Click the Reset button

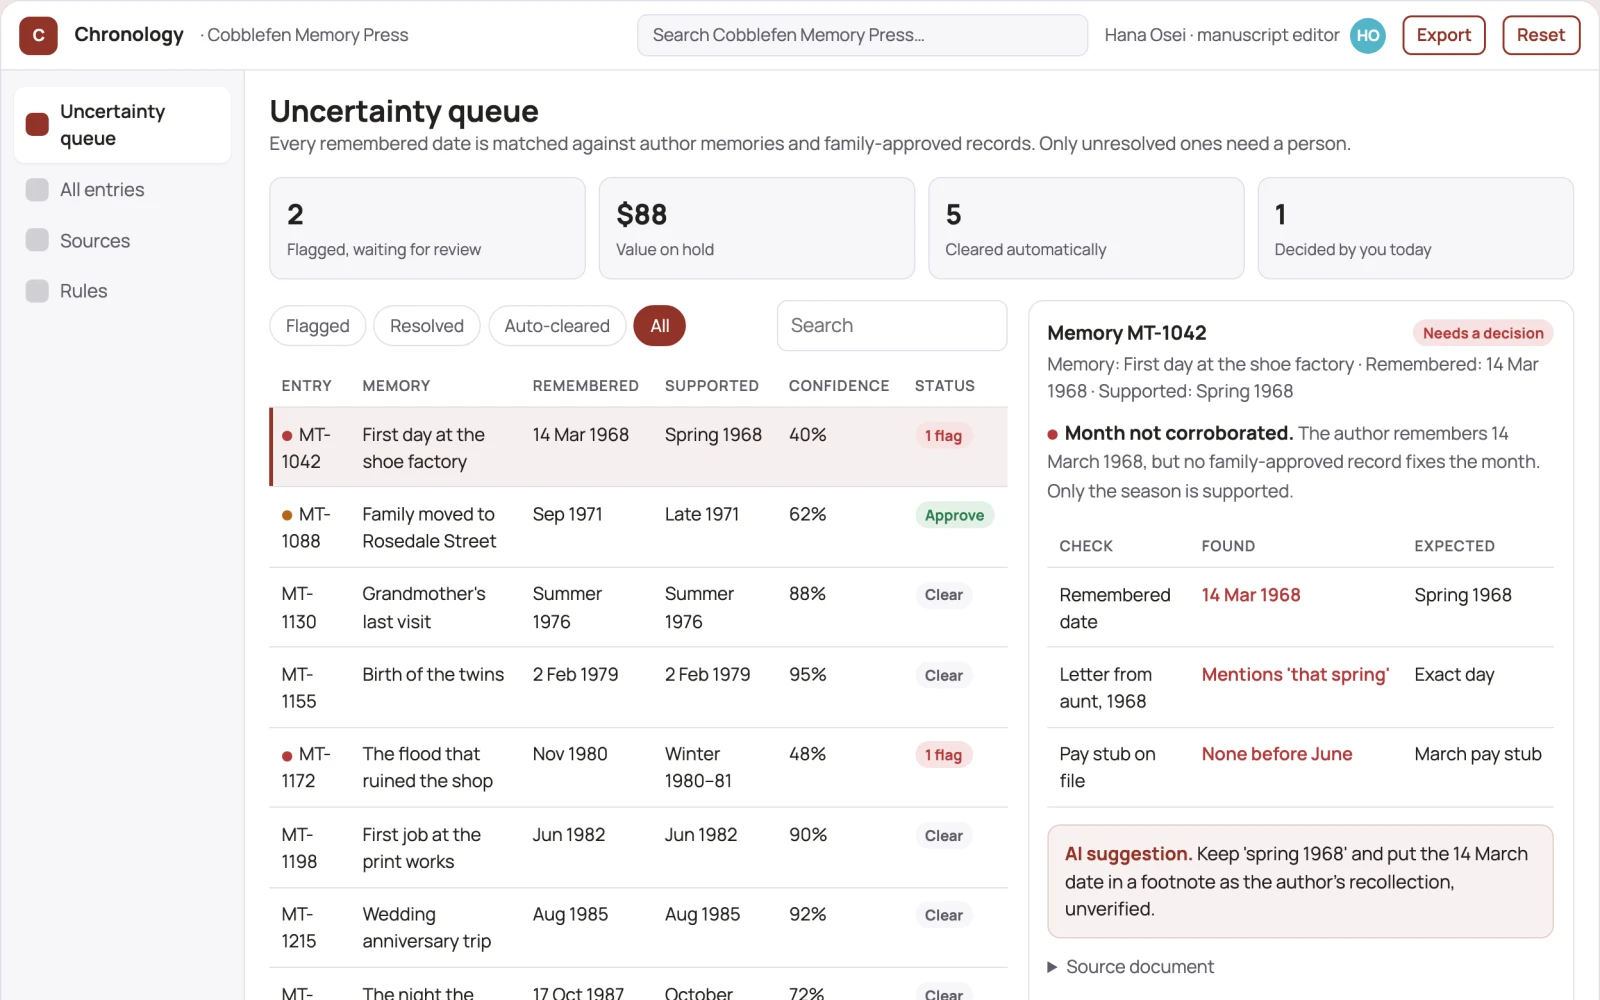1541,35
